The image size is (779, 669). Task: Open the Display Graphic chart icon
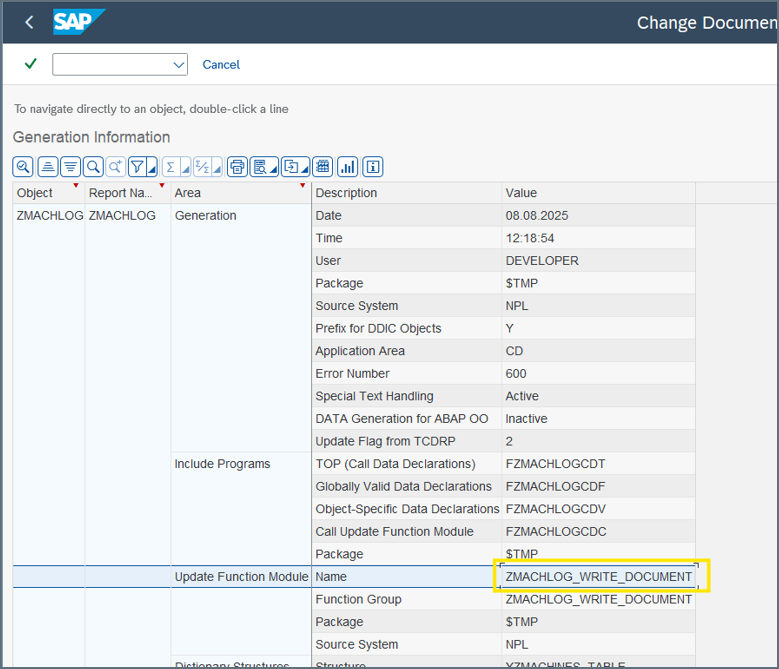347,167
